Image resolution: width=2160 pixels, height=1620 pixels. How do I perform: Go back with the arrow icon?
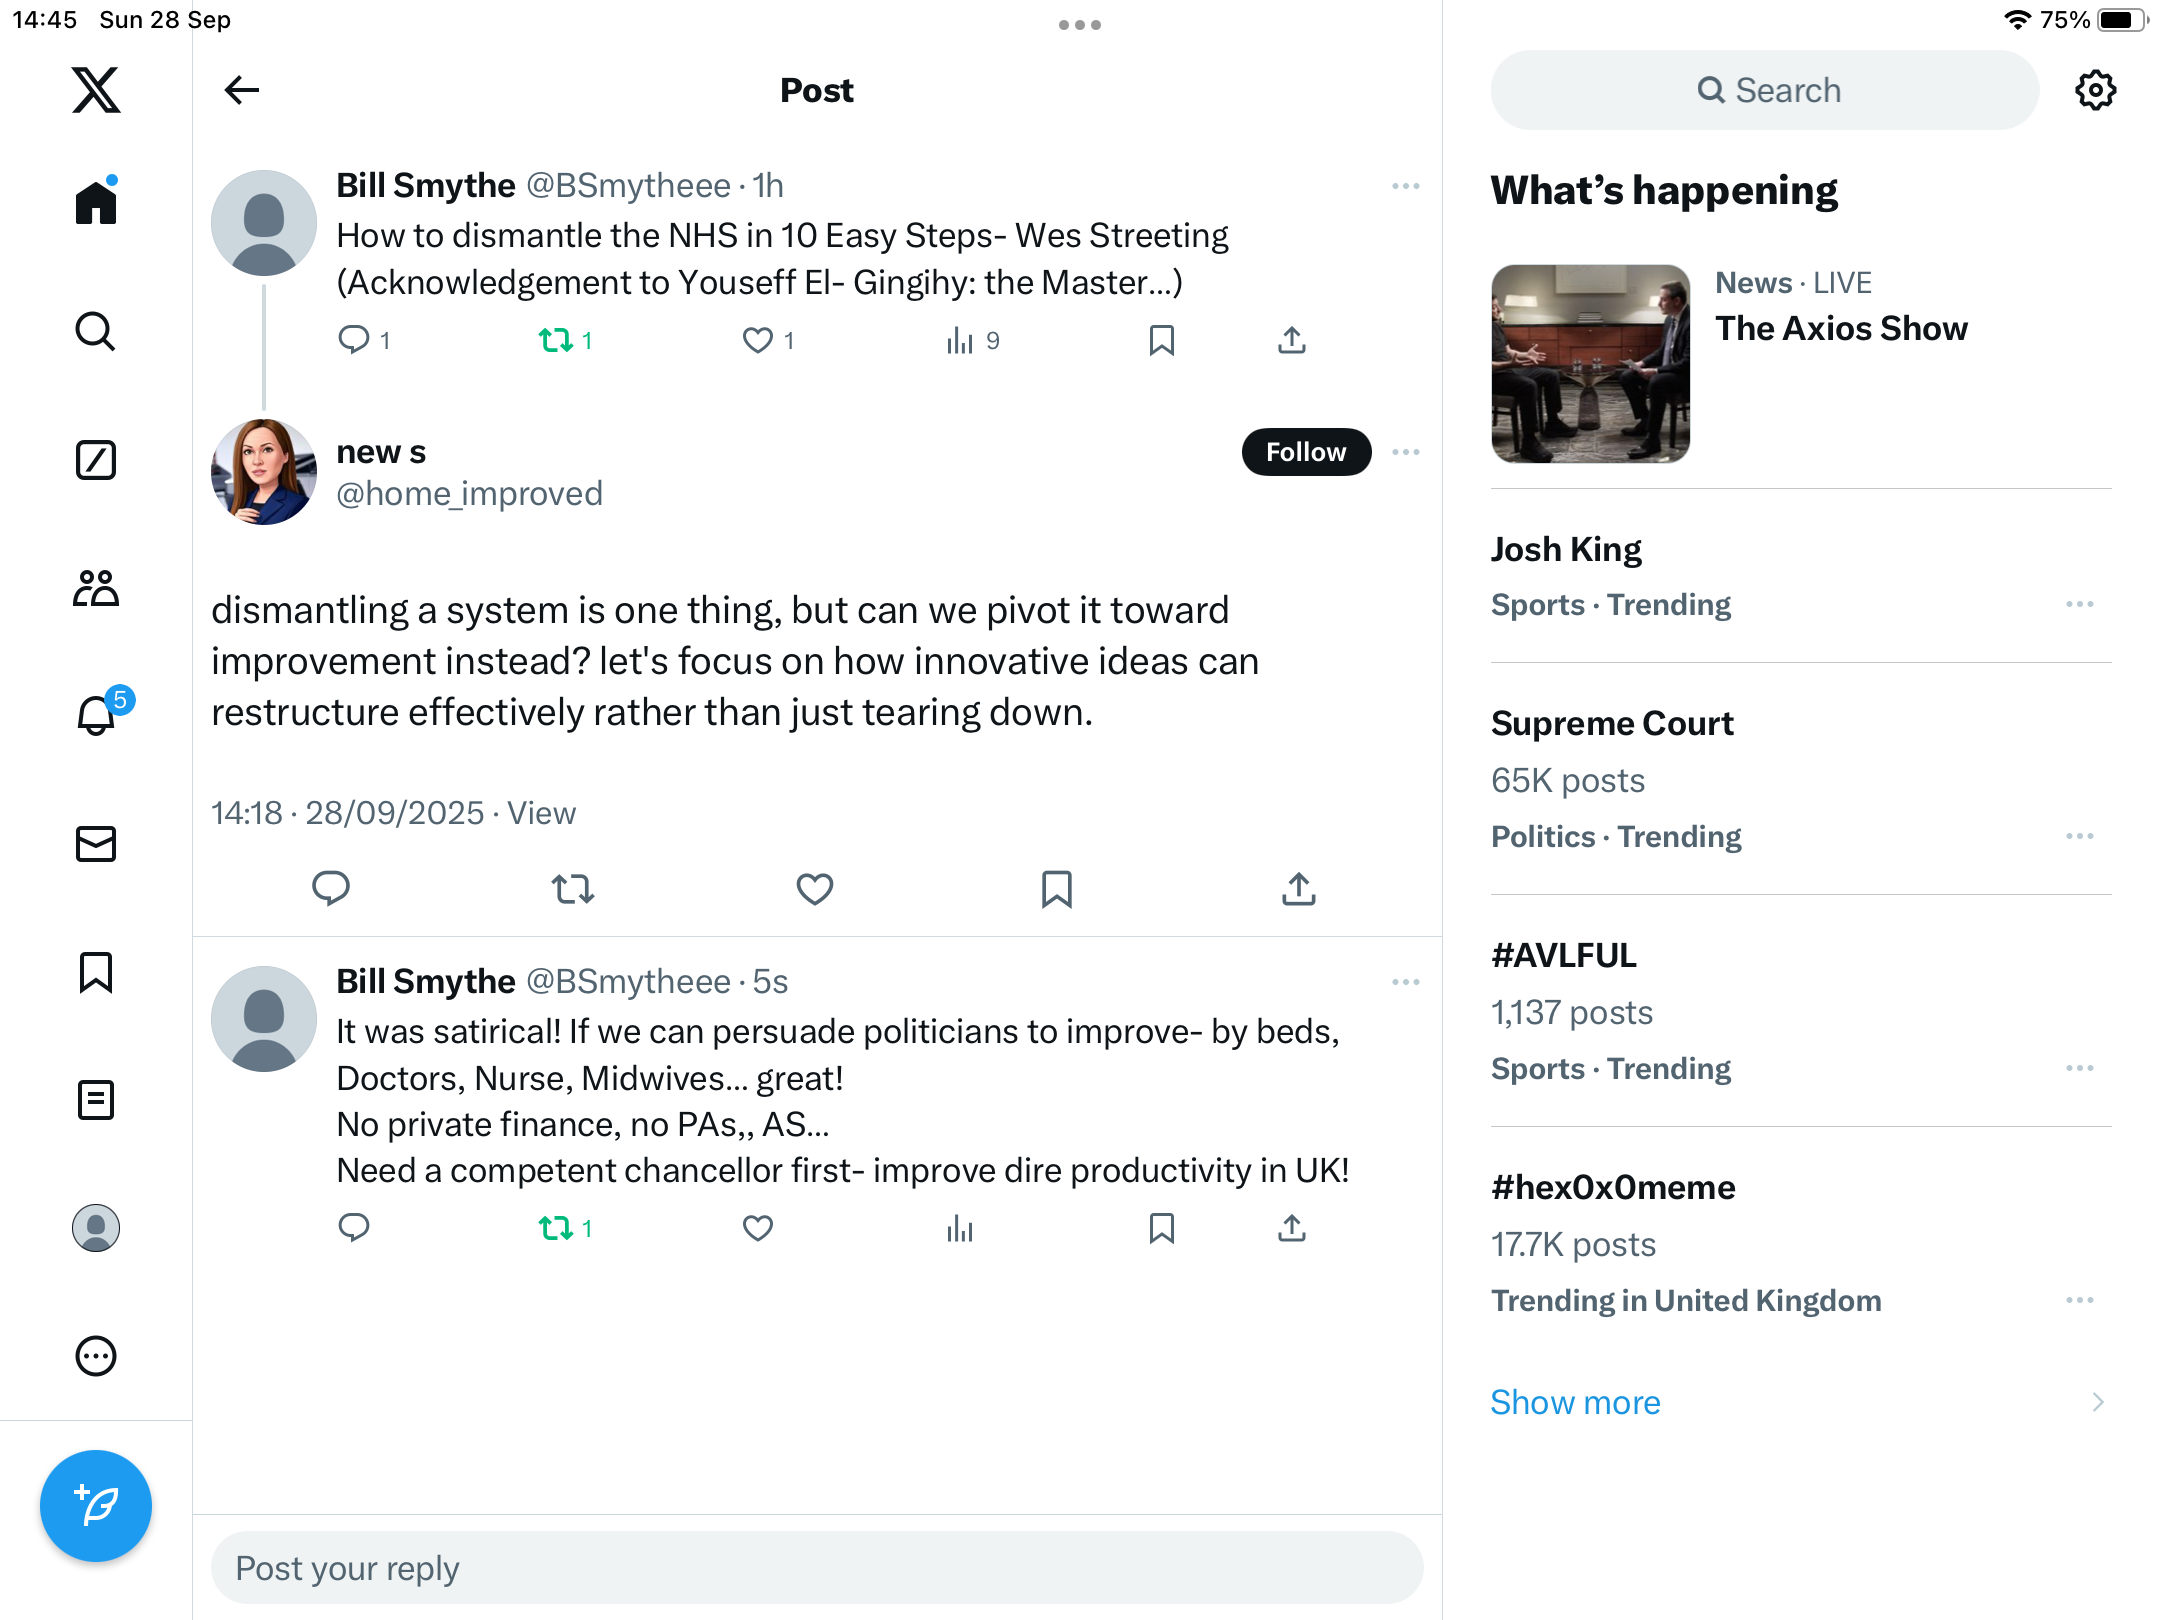coord(242,90)
